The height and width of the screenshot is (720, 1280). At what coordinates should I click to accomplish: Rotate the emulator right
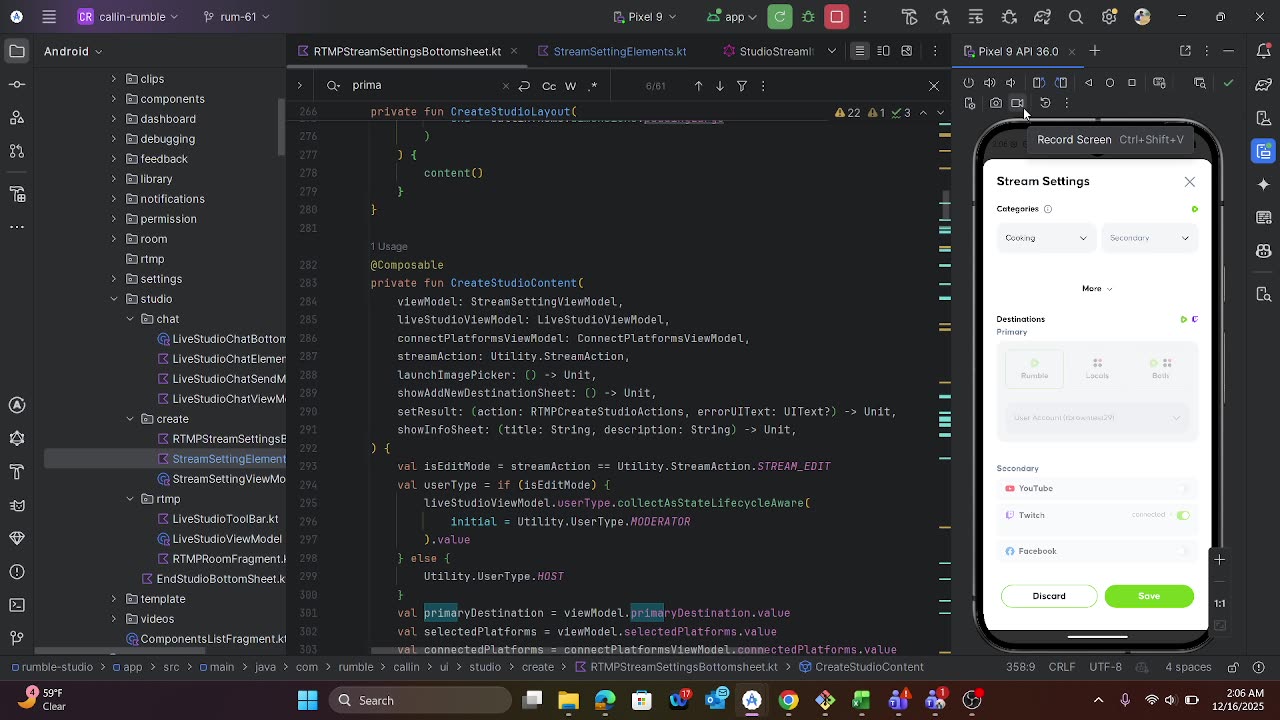click(1061, 83)
